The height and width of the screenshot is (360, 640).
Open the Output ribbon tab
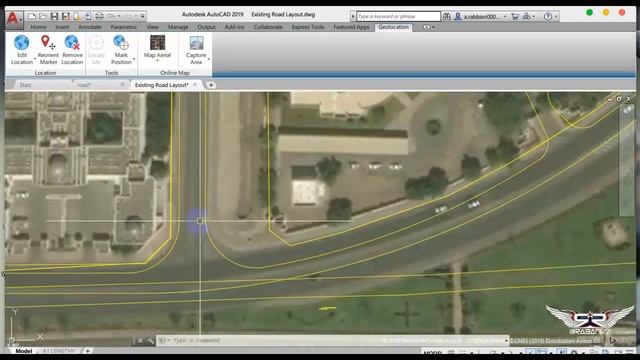pyautogui.click(x=206, y=27)
